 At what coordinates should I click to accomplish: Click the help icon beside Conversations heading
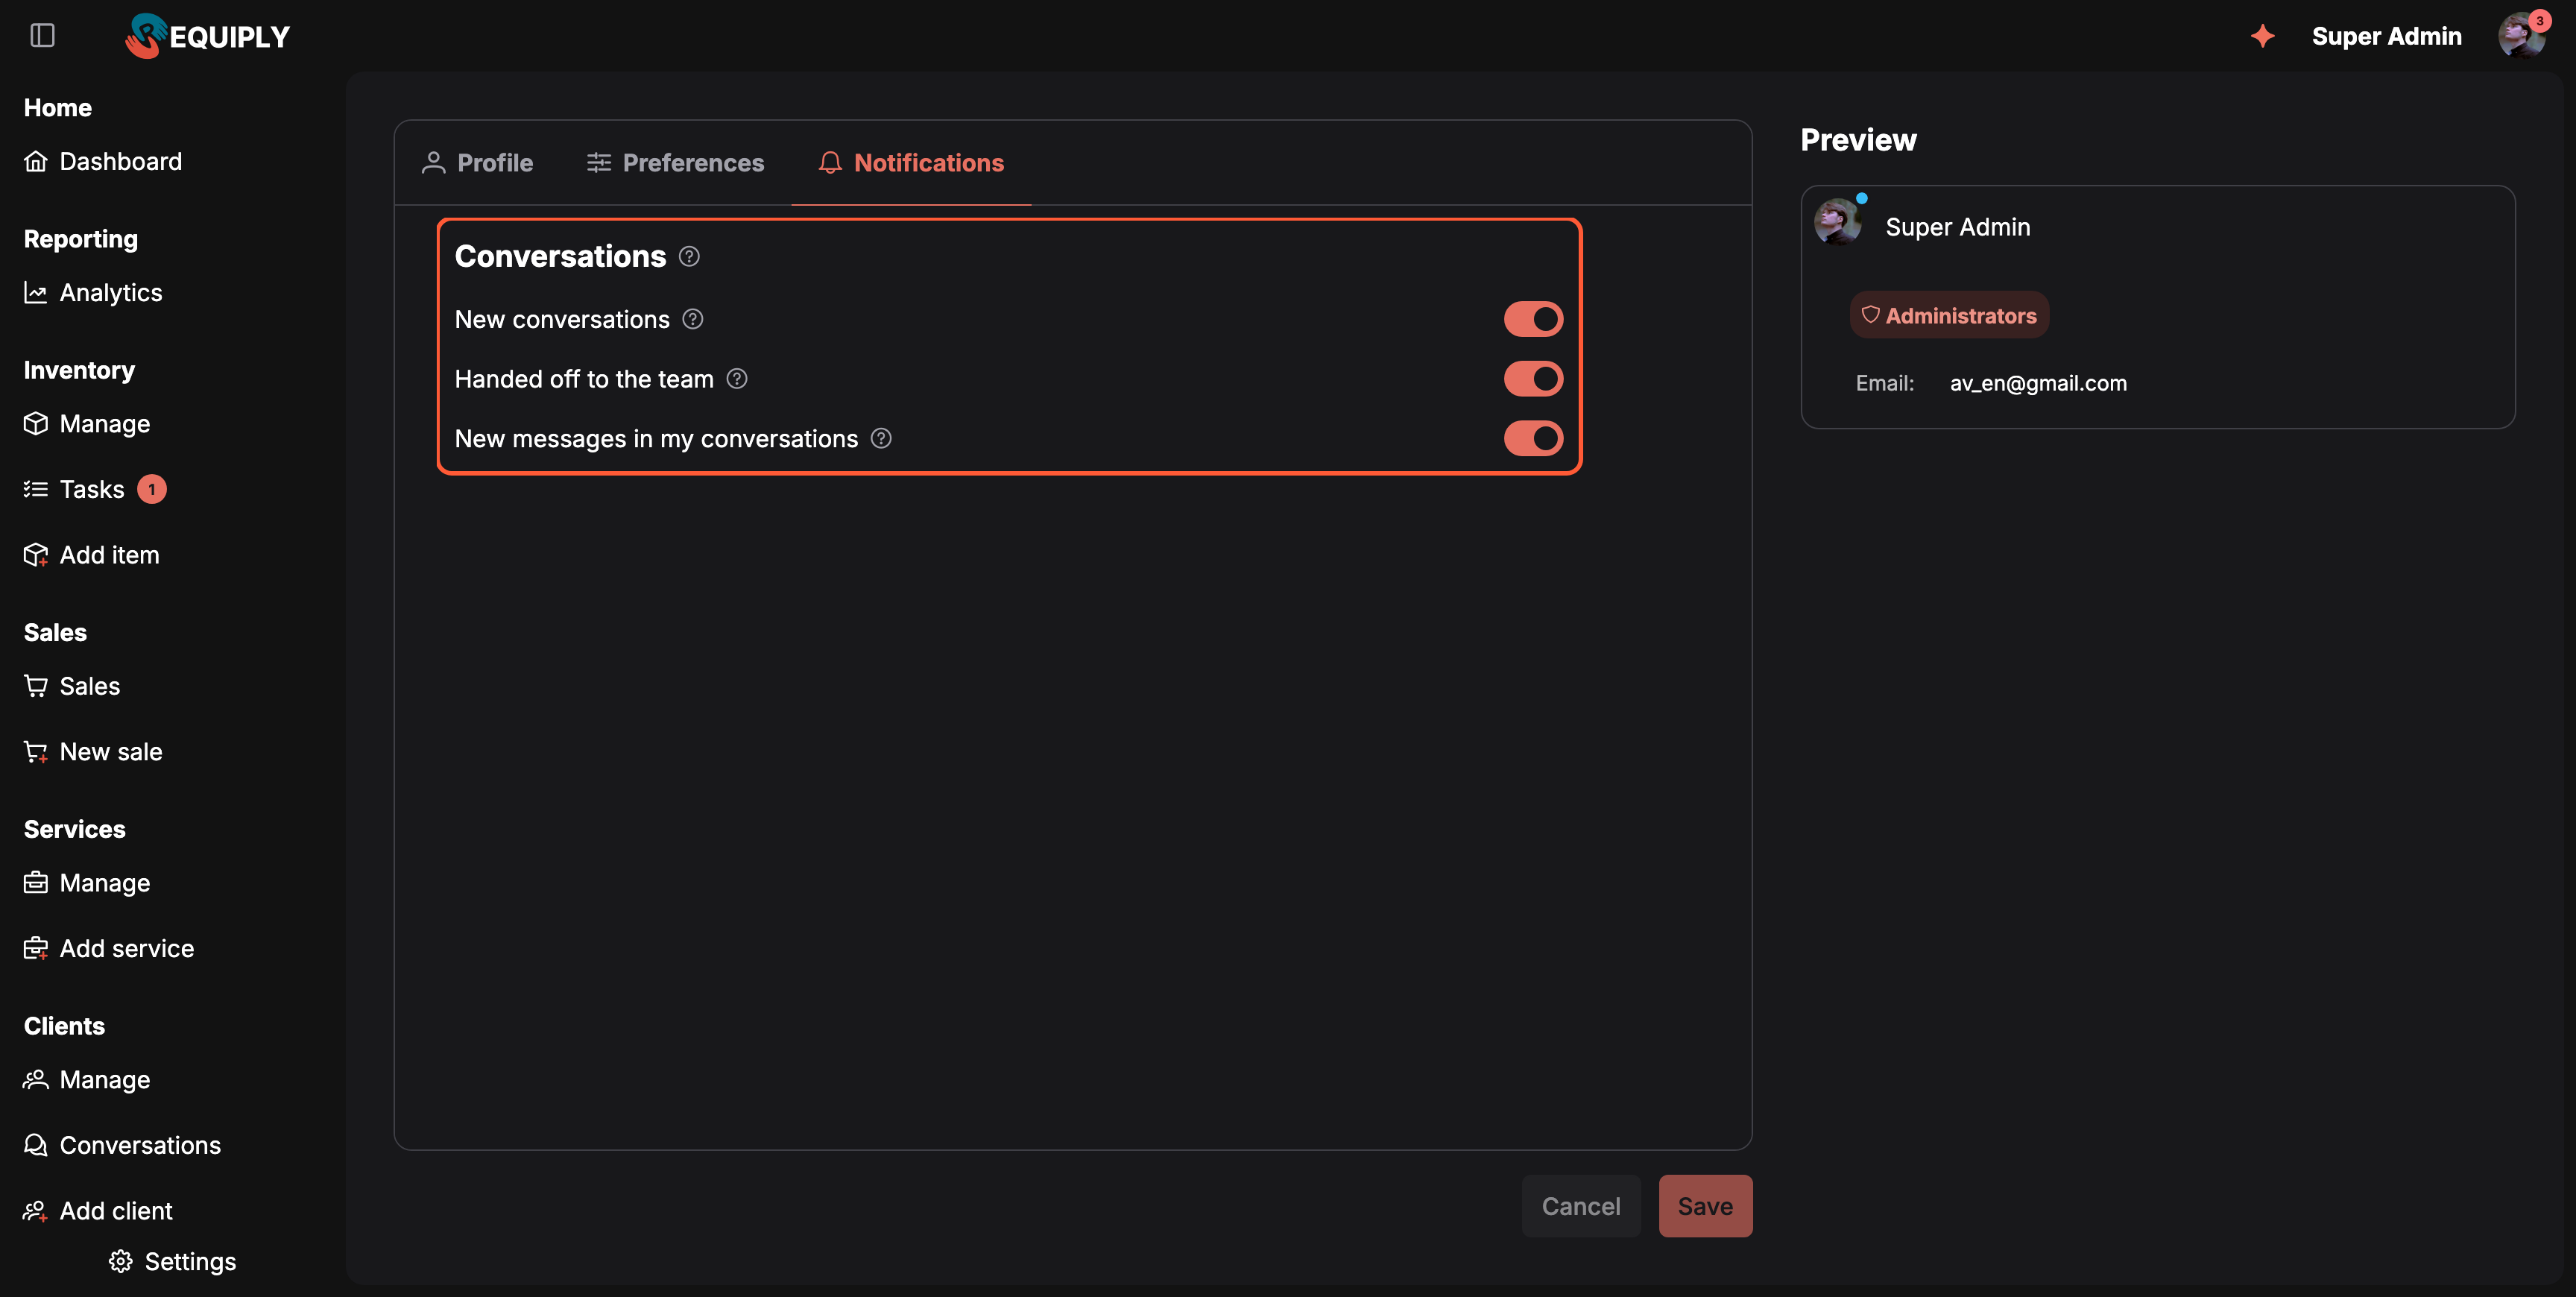[x=689, y=256]
